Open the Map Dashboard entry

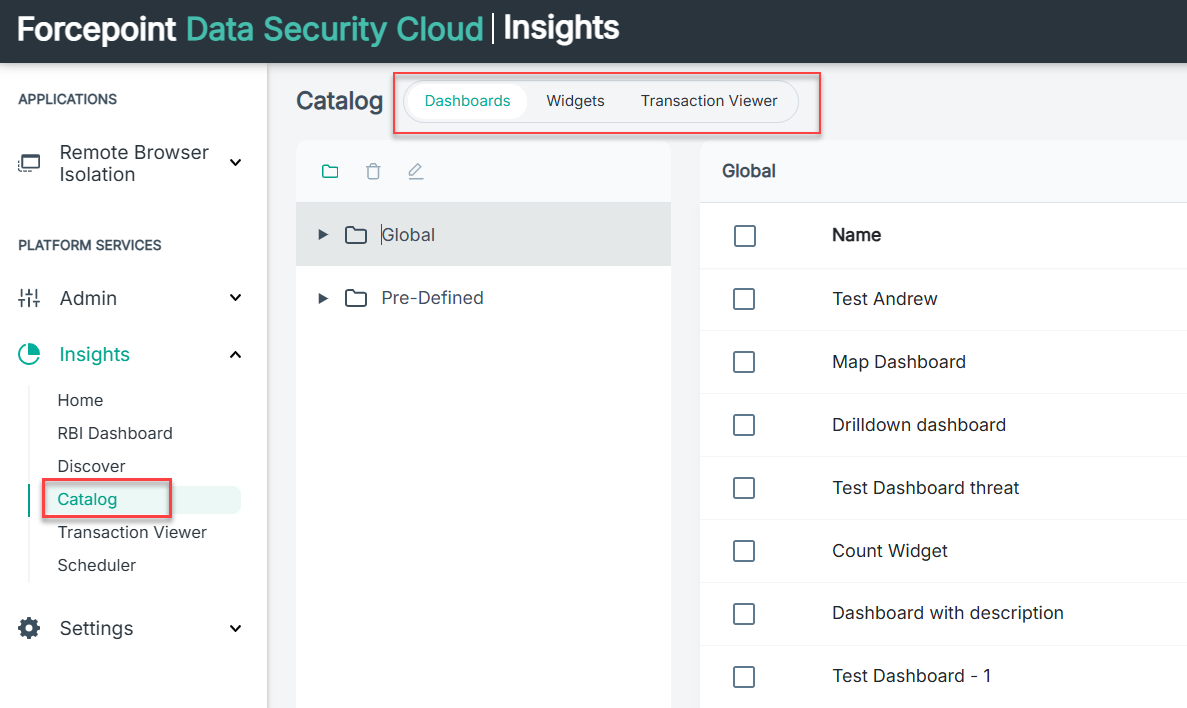pyautogui.click(x=899, y=362)
